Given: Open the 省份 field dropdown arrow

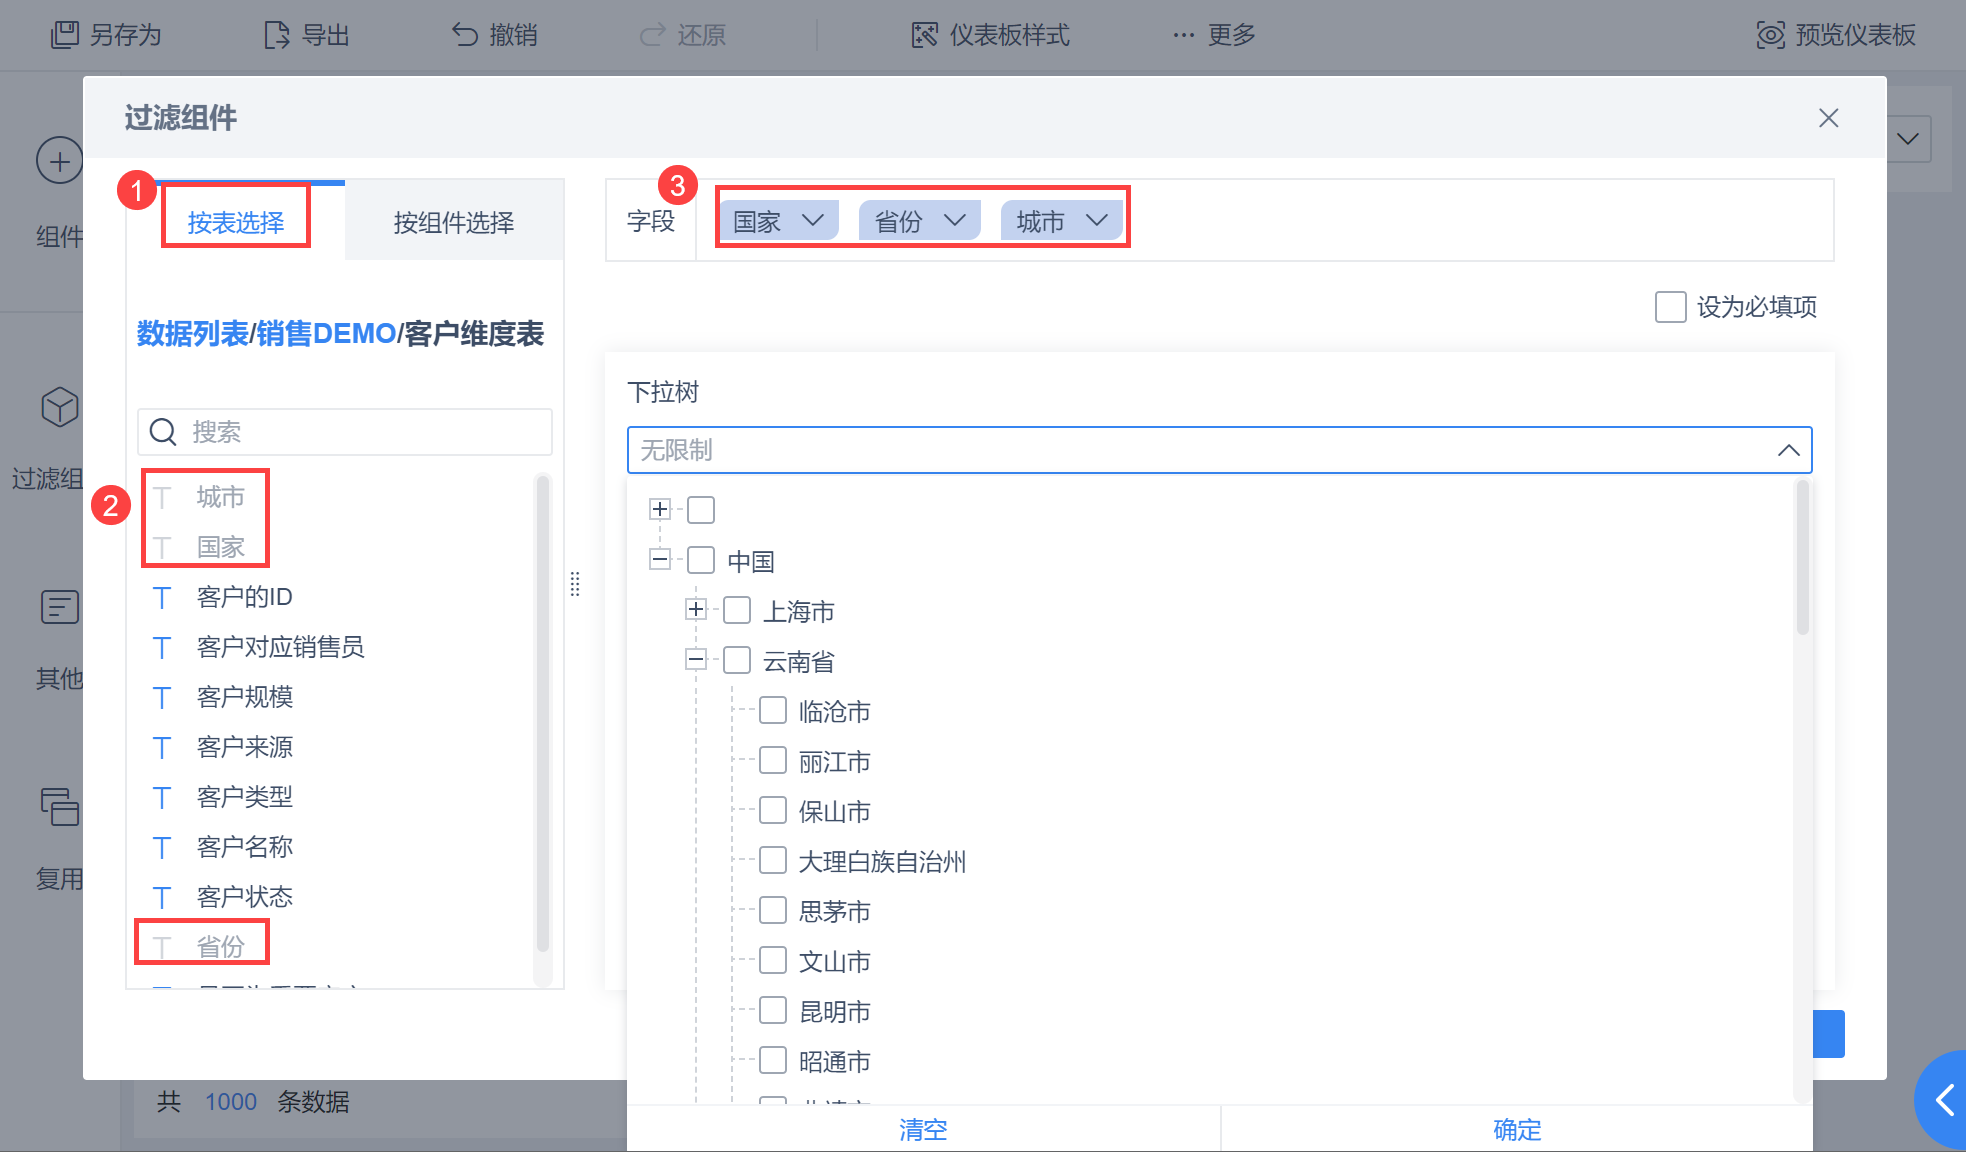Looking at the screenshot, I should click(x=955, y=220).
